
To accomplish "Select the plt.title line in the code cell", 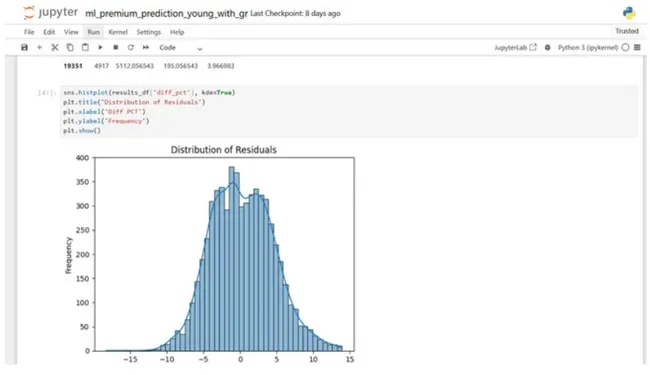I will (x=134, y=102).
